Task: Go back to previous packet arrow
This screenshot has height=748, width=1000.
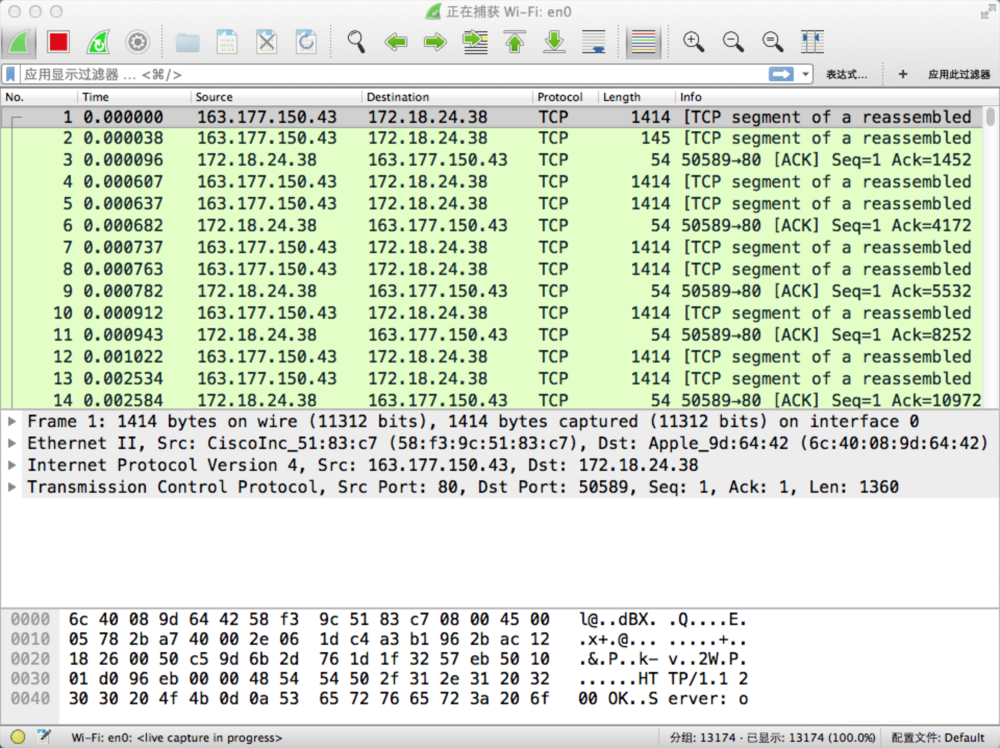Action: tap(395, 42)
